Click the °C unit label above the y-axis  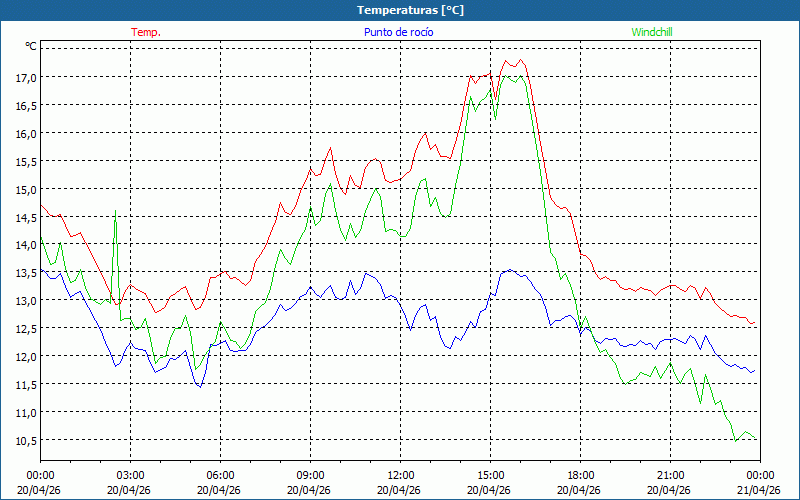point(31,46)
